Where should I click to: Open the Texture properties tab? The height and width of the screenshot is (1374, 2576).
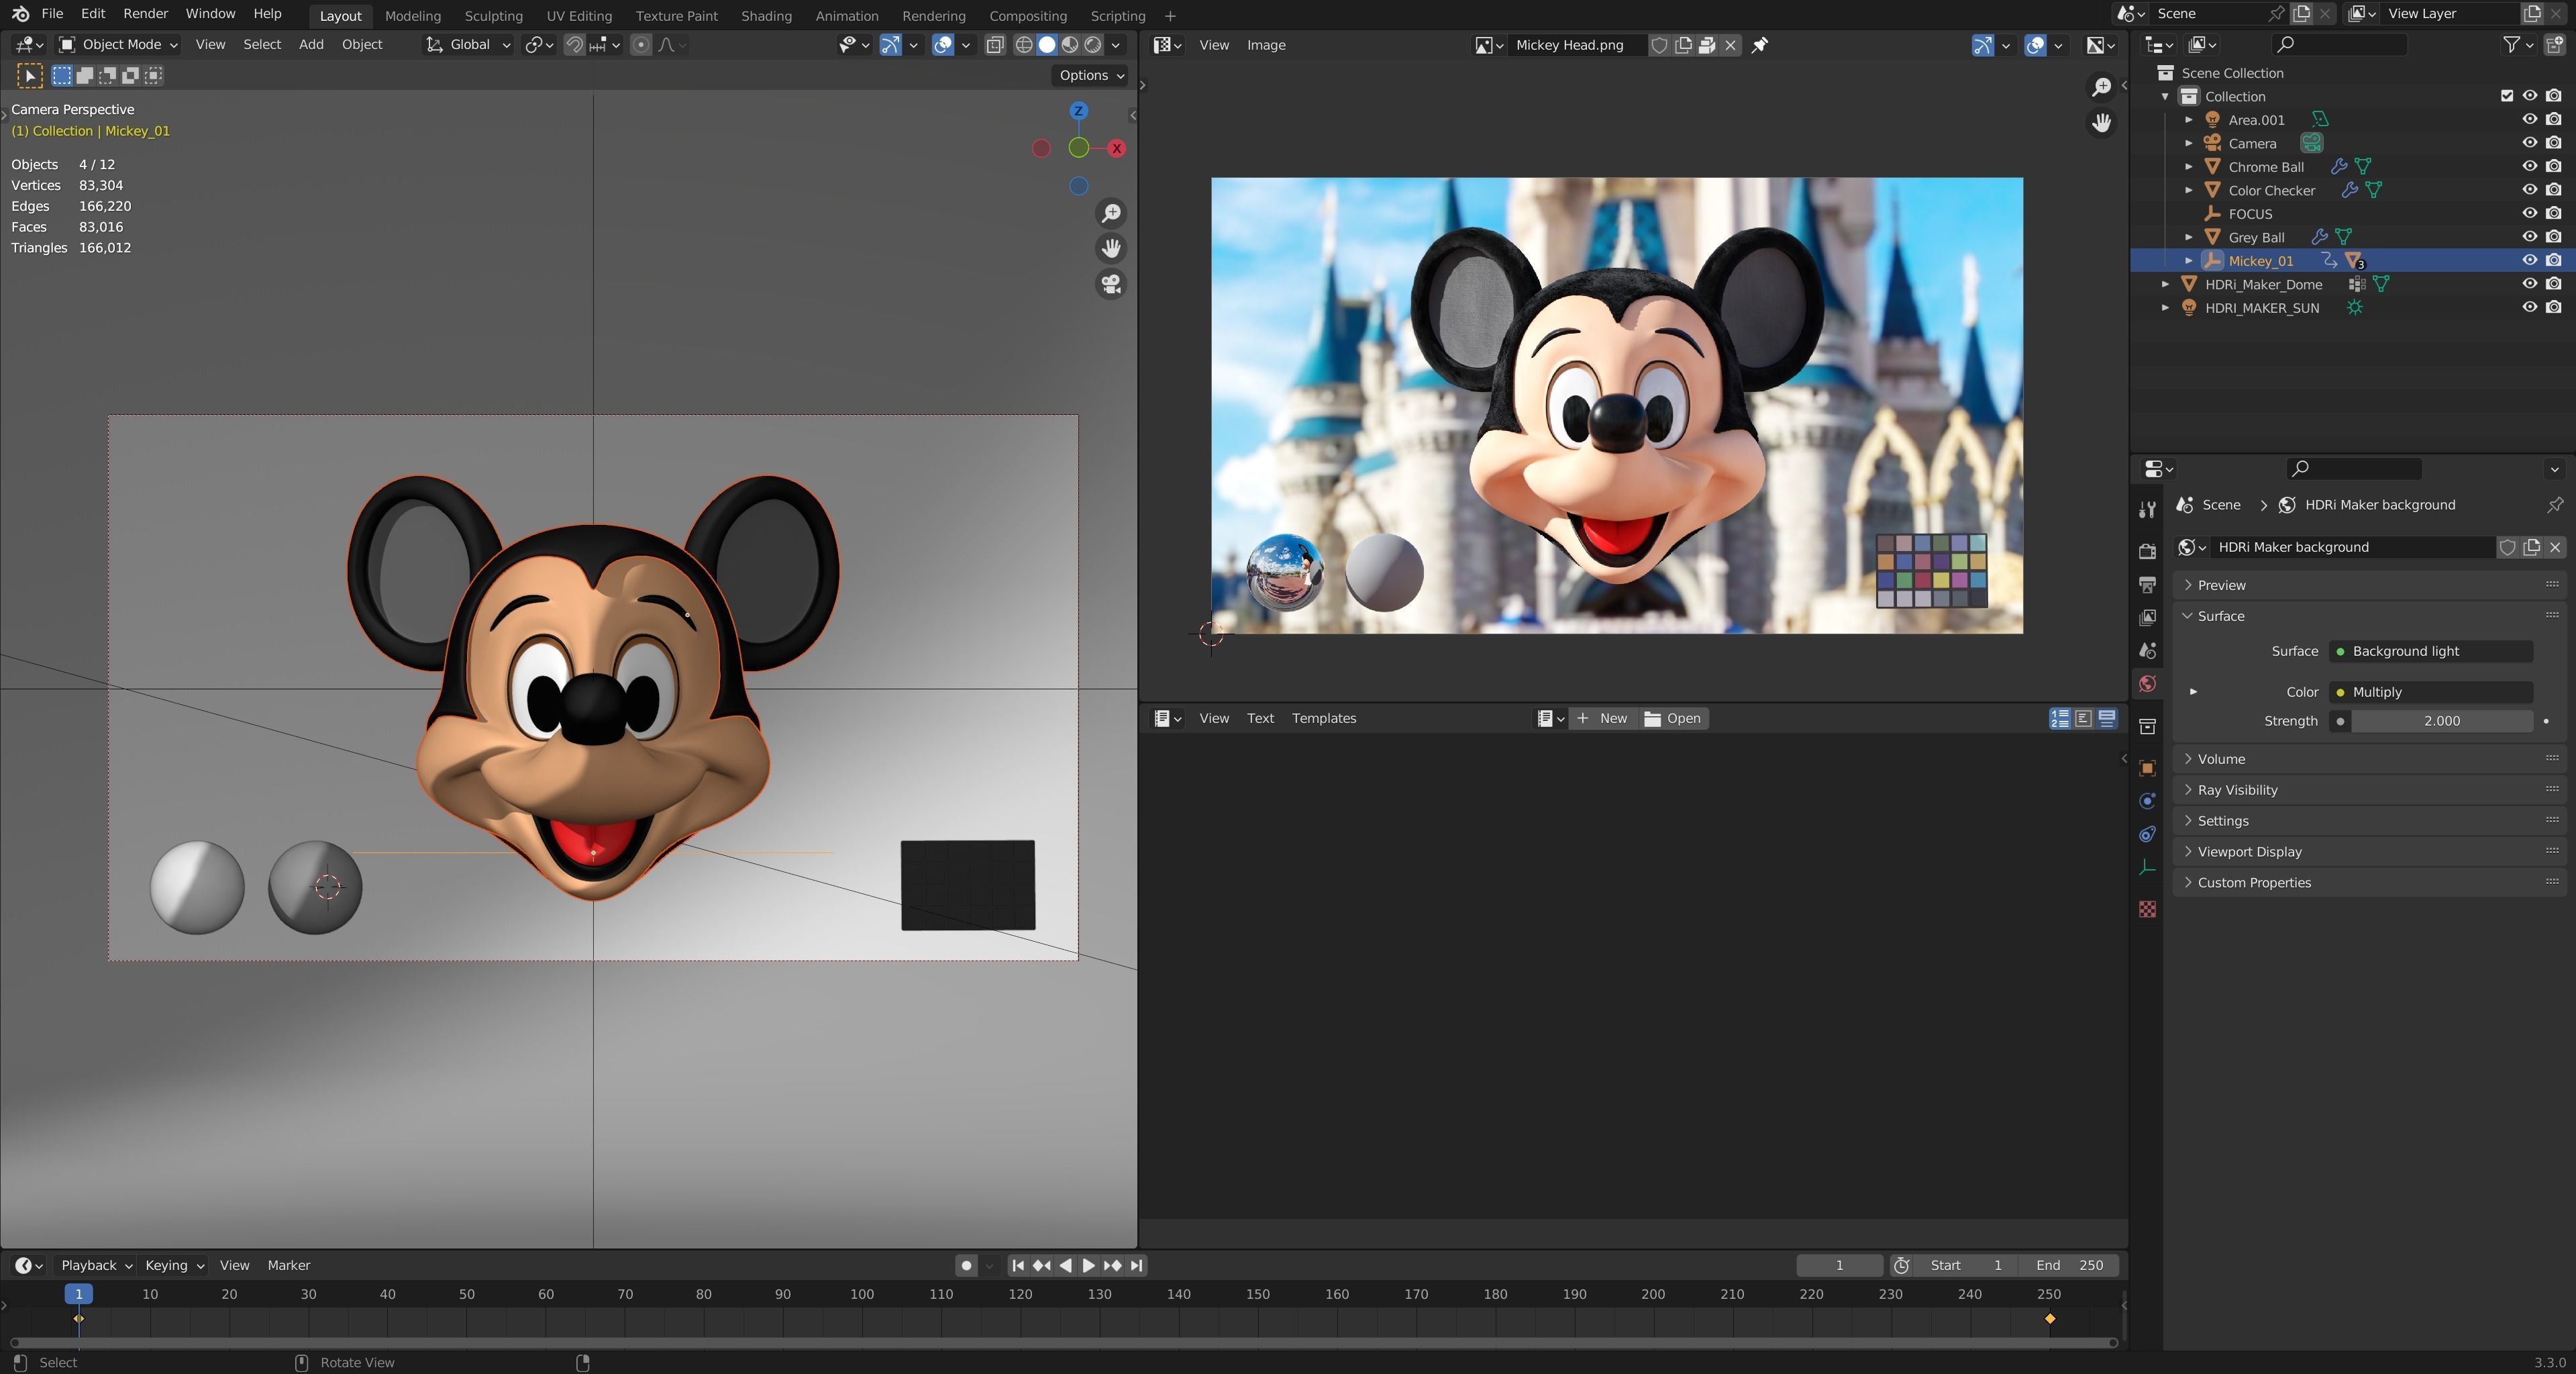pos(2147,909)
